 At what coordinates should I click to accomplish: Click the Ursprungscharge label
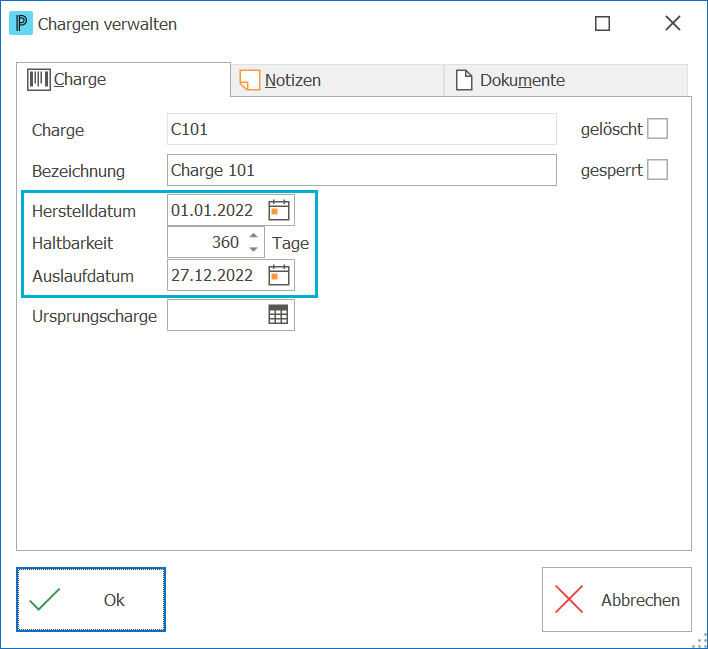tap(94, 316)
